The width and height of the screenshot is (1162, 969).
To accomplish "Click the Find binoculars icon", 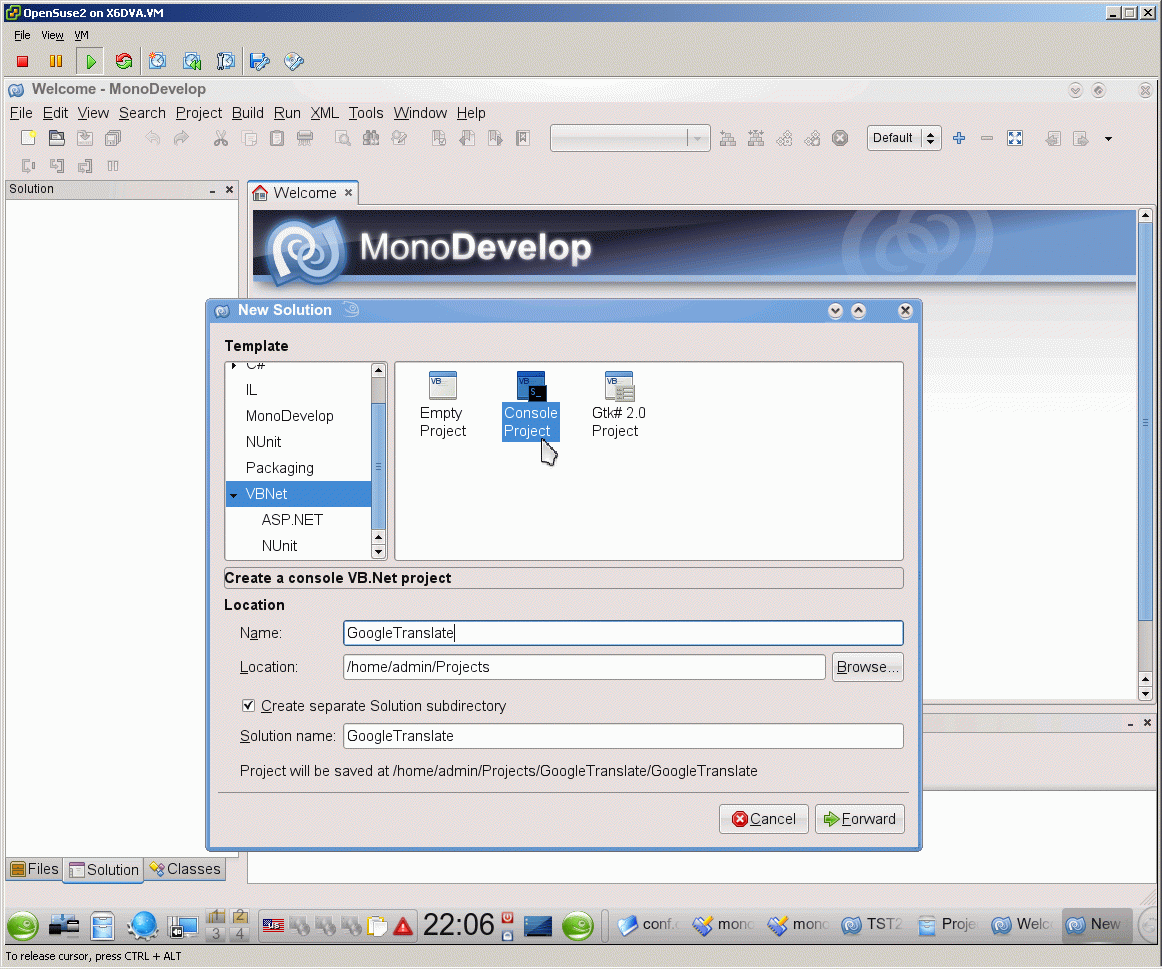I will pyautogui.click(x=371, y=138).
